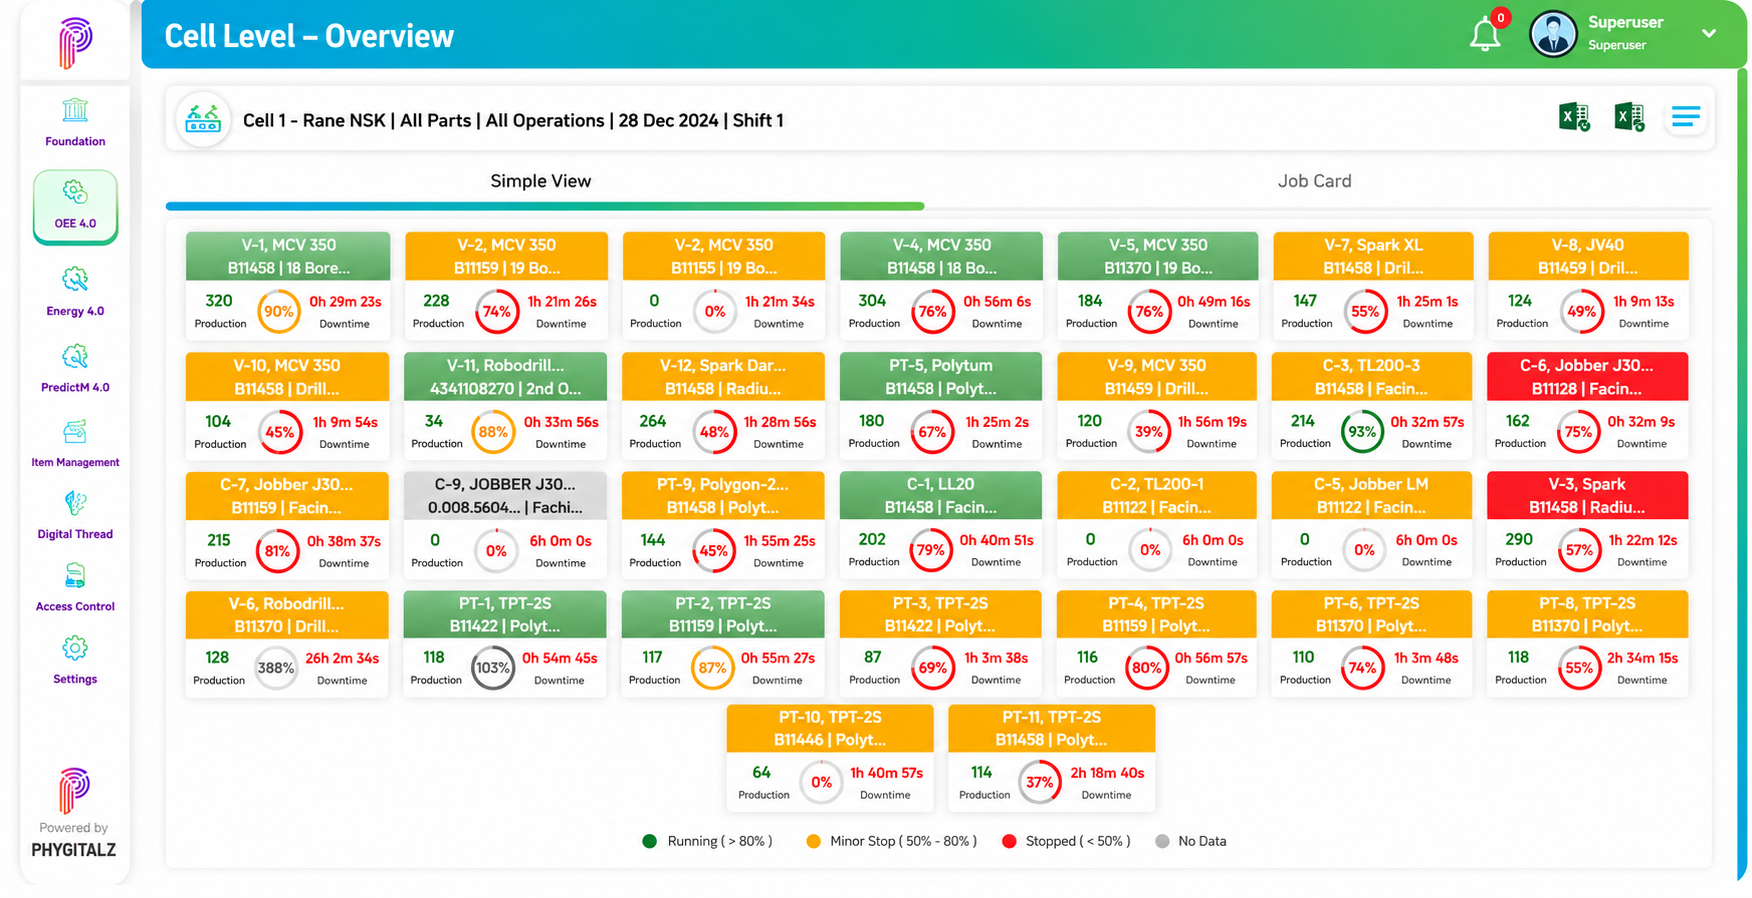
Task: Click the 388% gauge on the V-6, Robodrill card
Action: (276, 669)
